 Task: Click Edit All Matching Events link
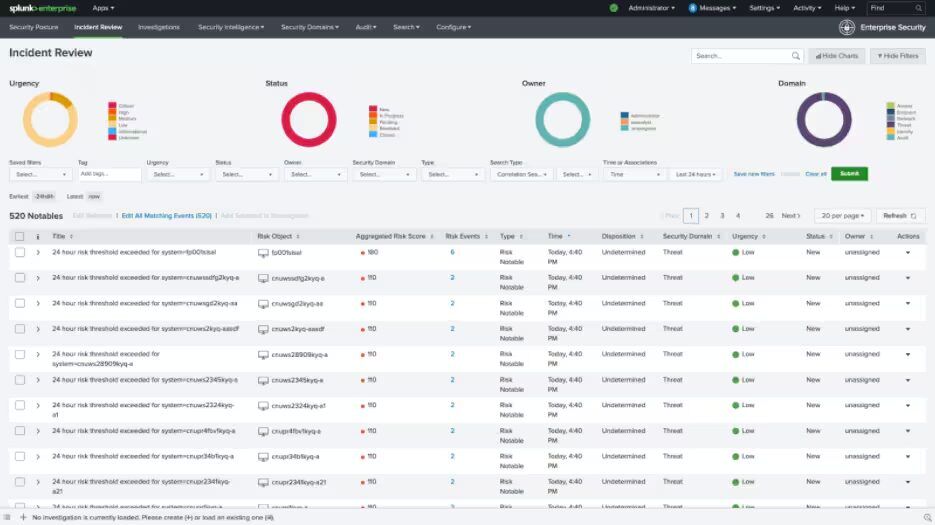tap(166, 216)
